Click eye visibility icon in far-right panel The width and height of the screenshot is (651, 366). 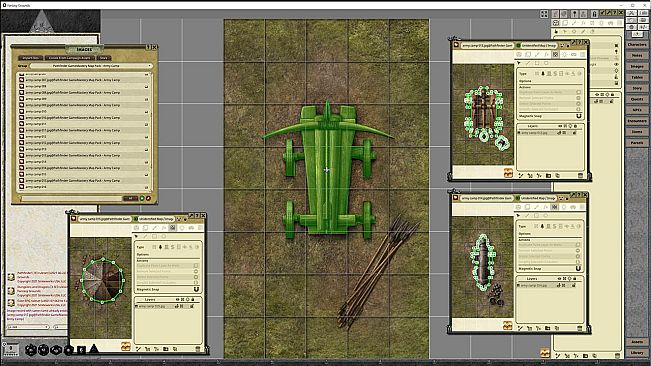(617, 65)
